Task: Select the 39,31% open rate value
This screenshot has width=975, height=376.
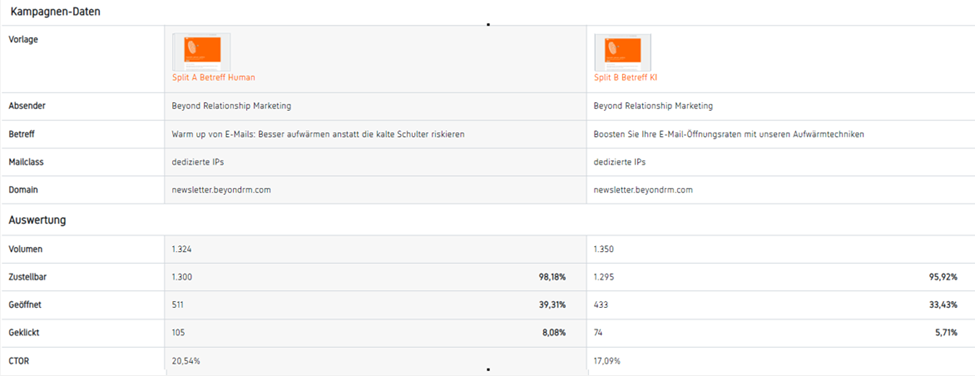Action: pyautogui.click(x=552, y=305)
